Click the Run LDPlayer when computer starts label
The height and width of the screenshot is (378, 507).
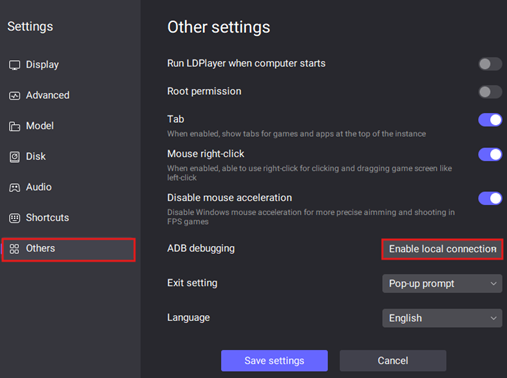[246, 63]
